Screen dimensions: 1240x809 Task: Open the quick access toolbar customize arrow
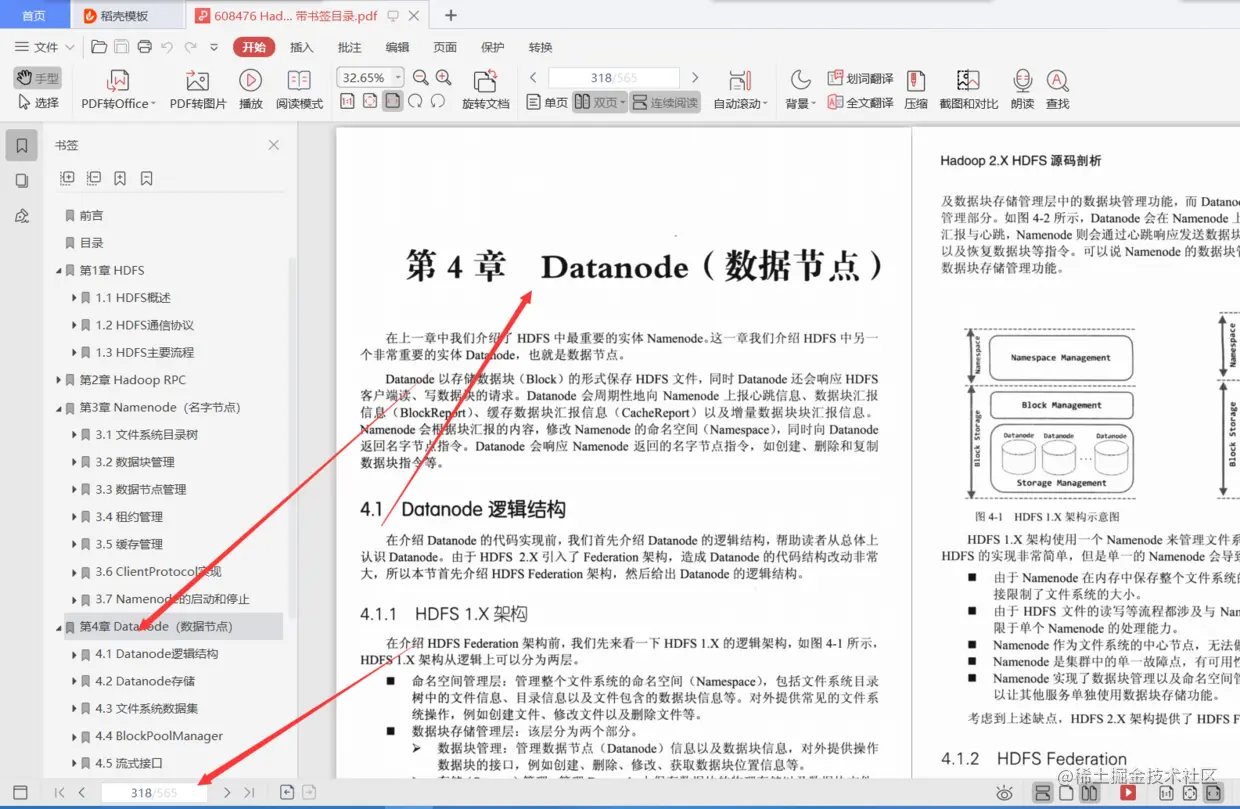[214, 47]
